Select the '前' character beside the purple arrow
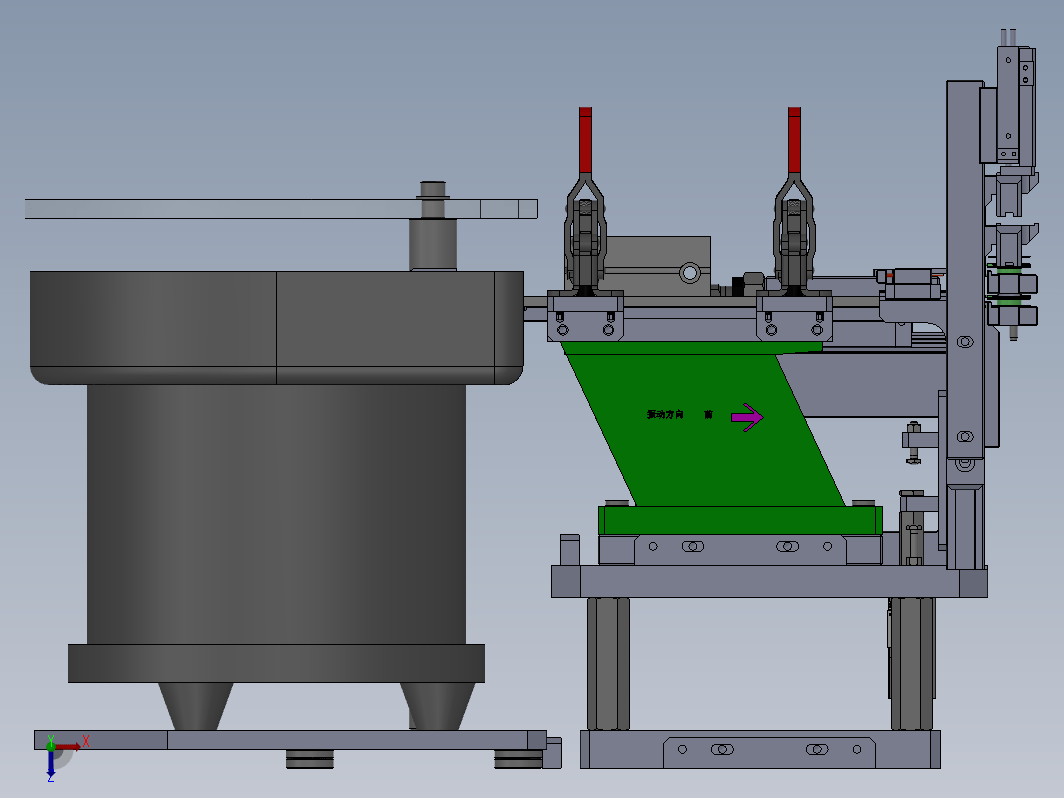 (x=708, y=414)
